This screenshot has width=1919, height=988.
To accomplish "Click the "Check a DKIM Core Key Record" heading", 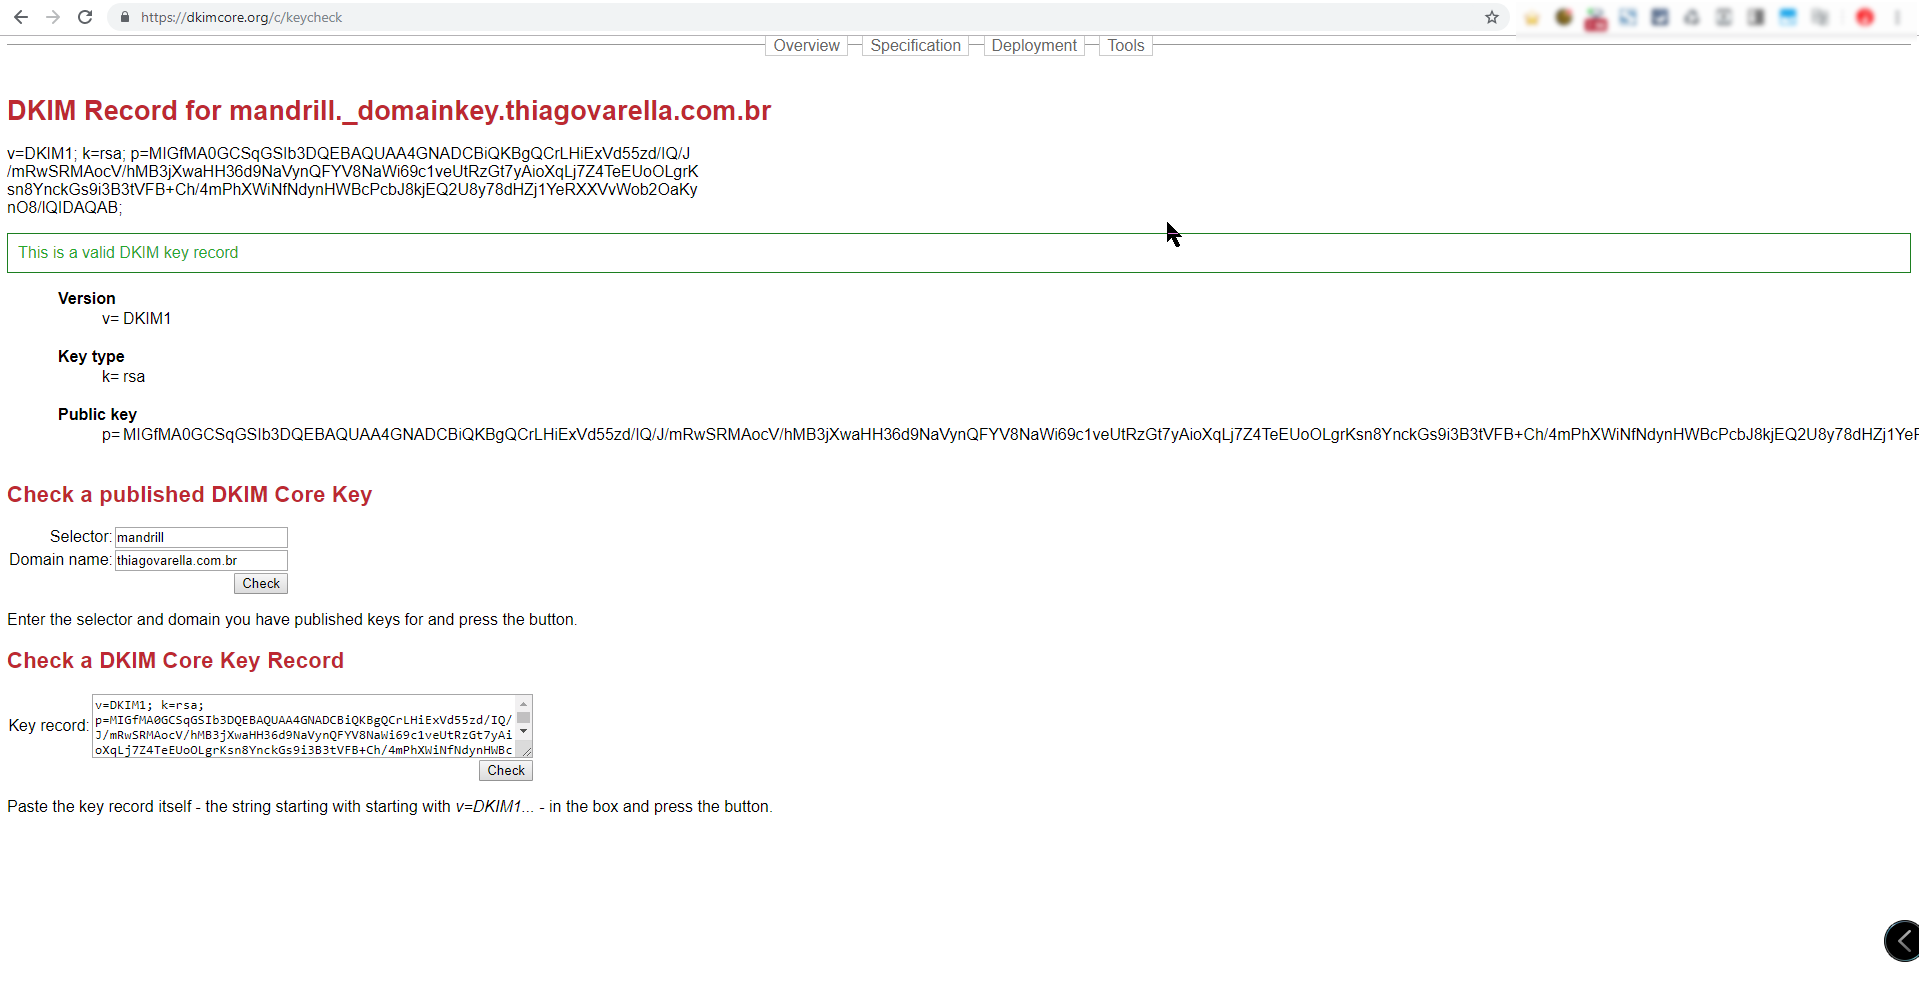I will coord(175,660).
